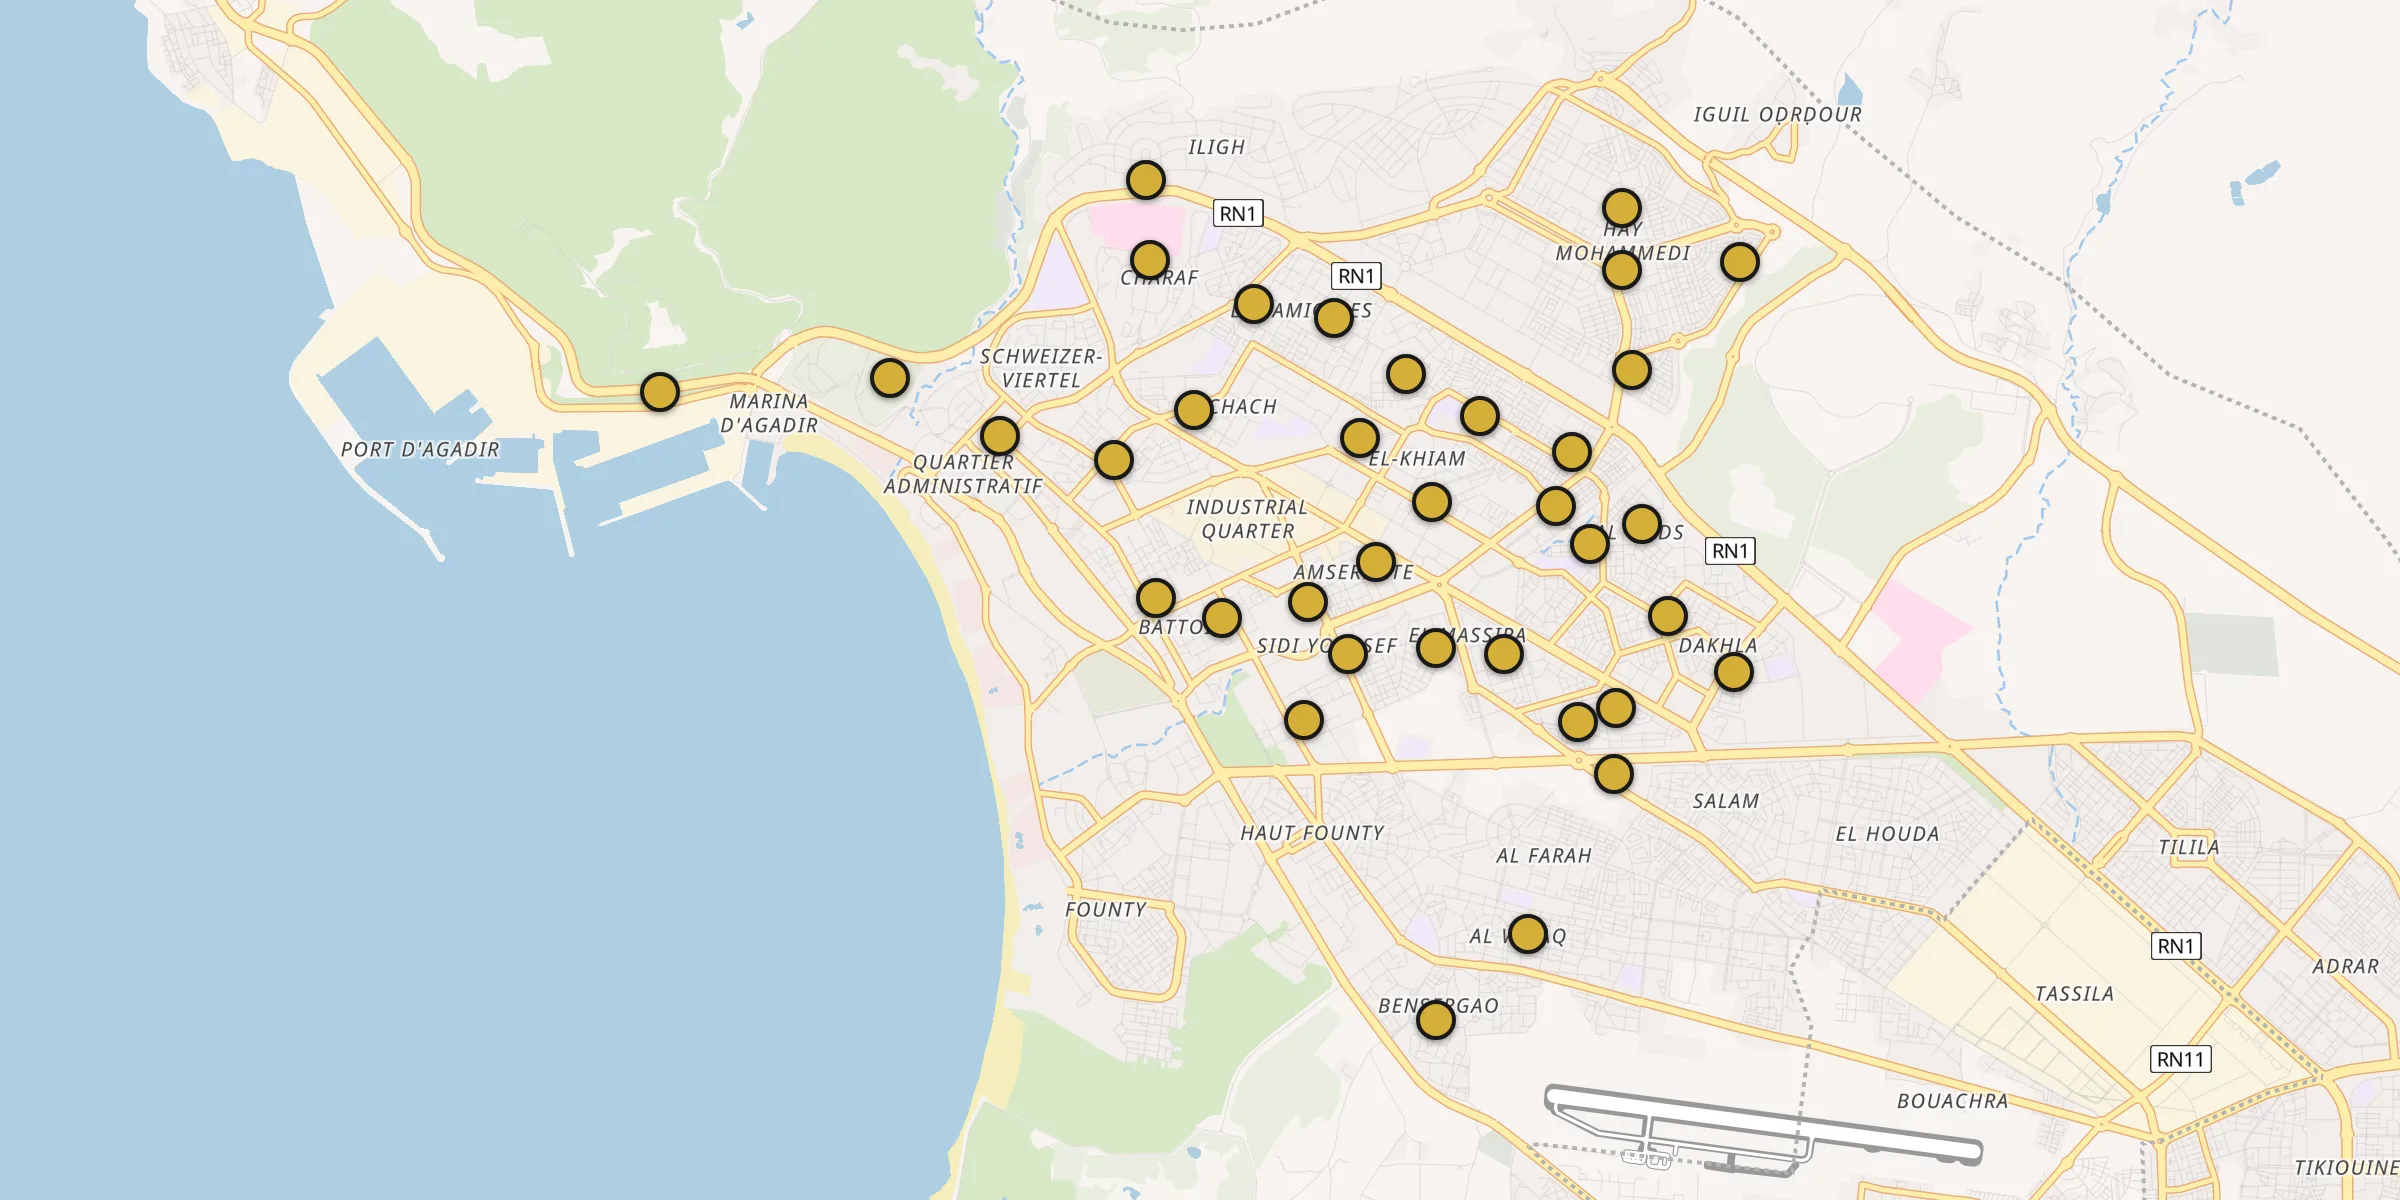Select the marker touching the CHACH label
The width and height of the screenshot is (2400, 1200).
coord(1194,410)
